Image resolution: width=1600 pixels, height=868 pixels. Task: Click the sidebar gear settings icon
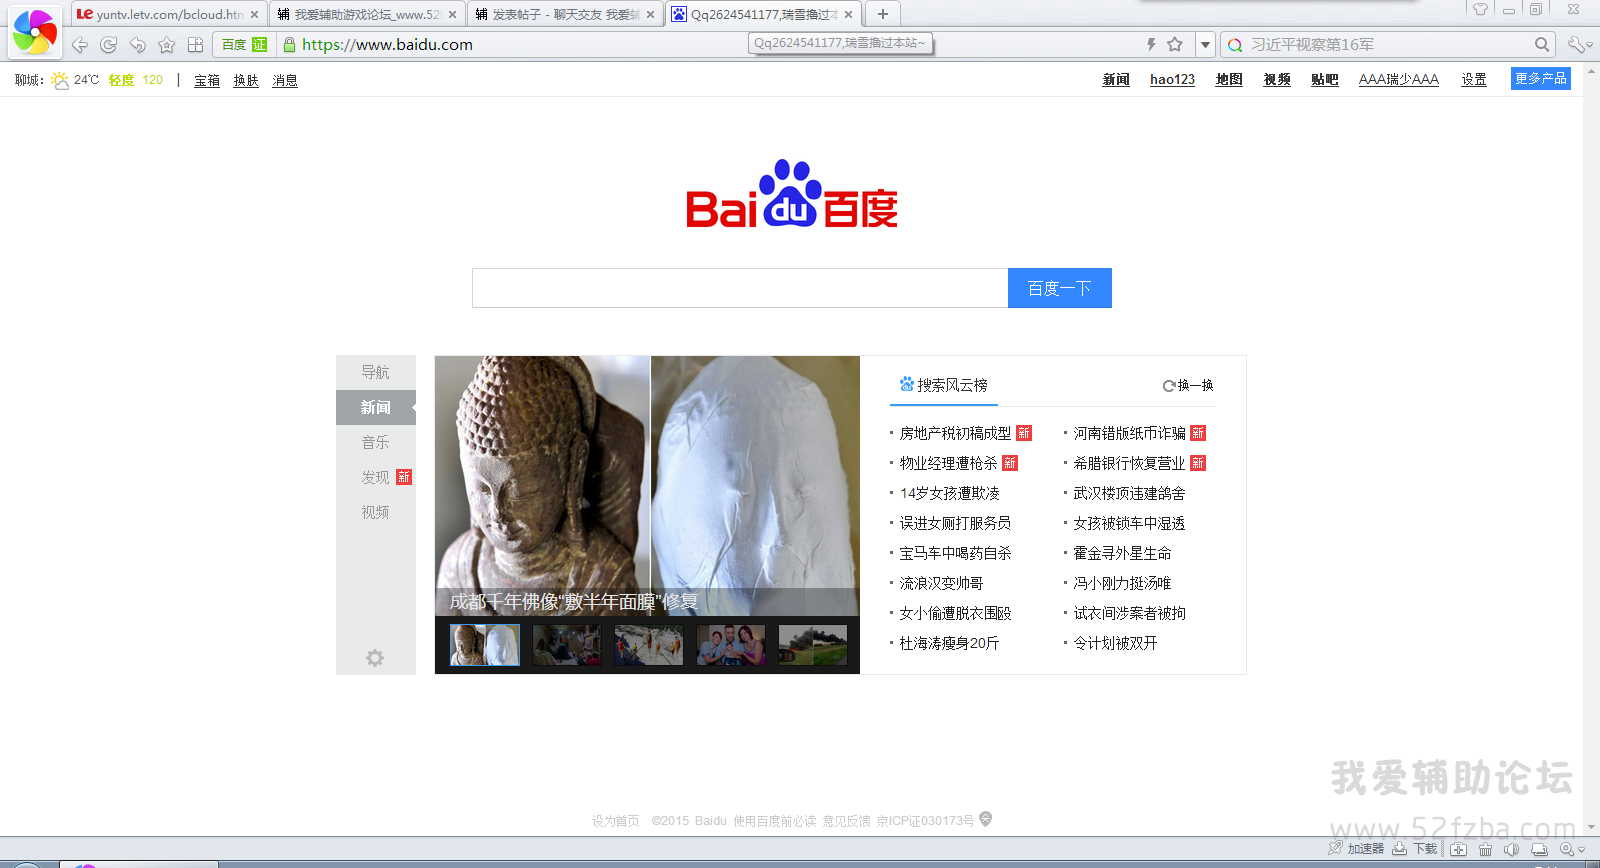(x=375, y=658)
